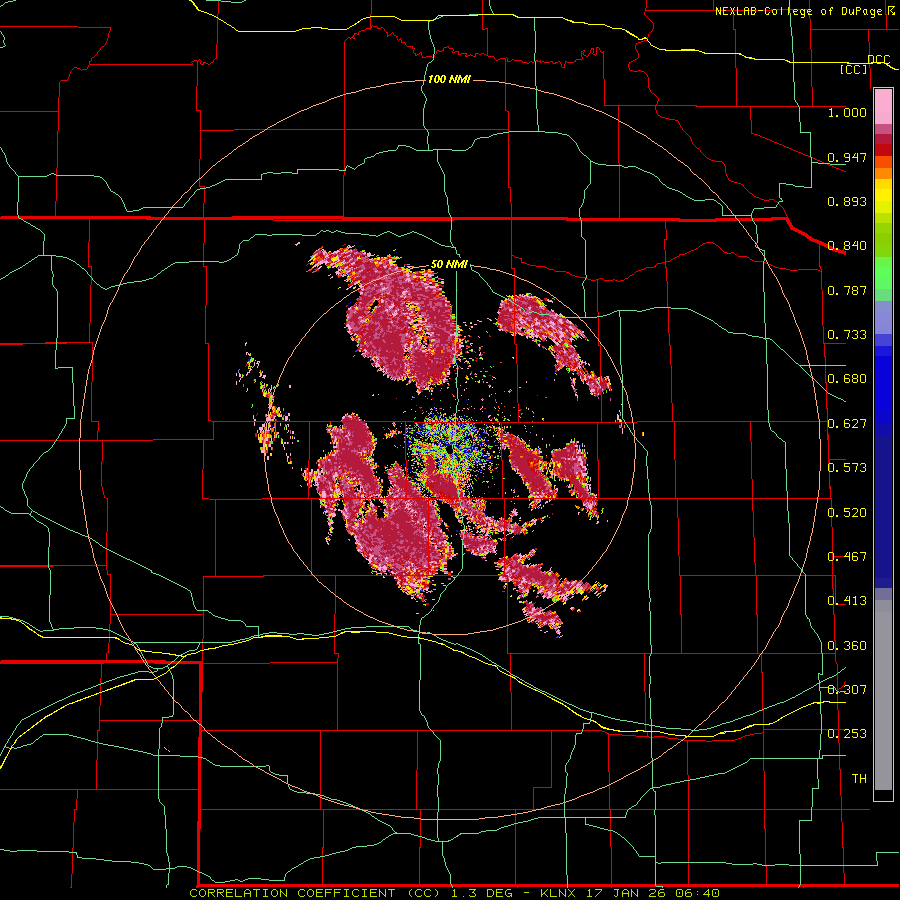The width and height of the screenshot is (900, 900).
Task: Click the 100 NMI range ring label
Action: coord(449,79)
